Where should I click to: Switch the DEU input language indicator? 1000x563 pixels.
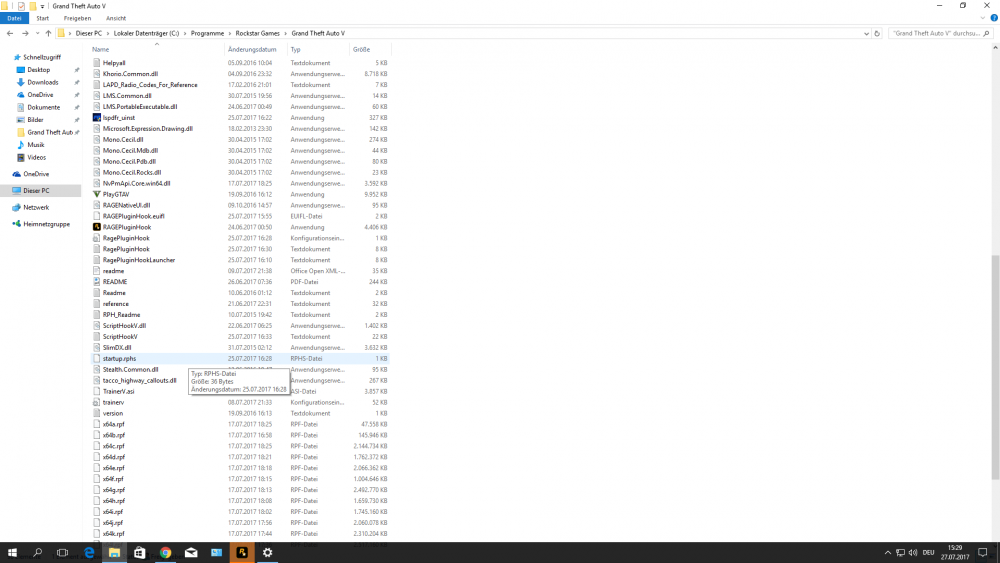point(929,553)
